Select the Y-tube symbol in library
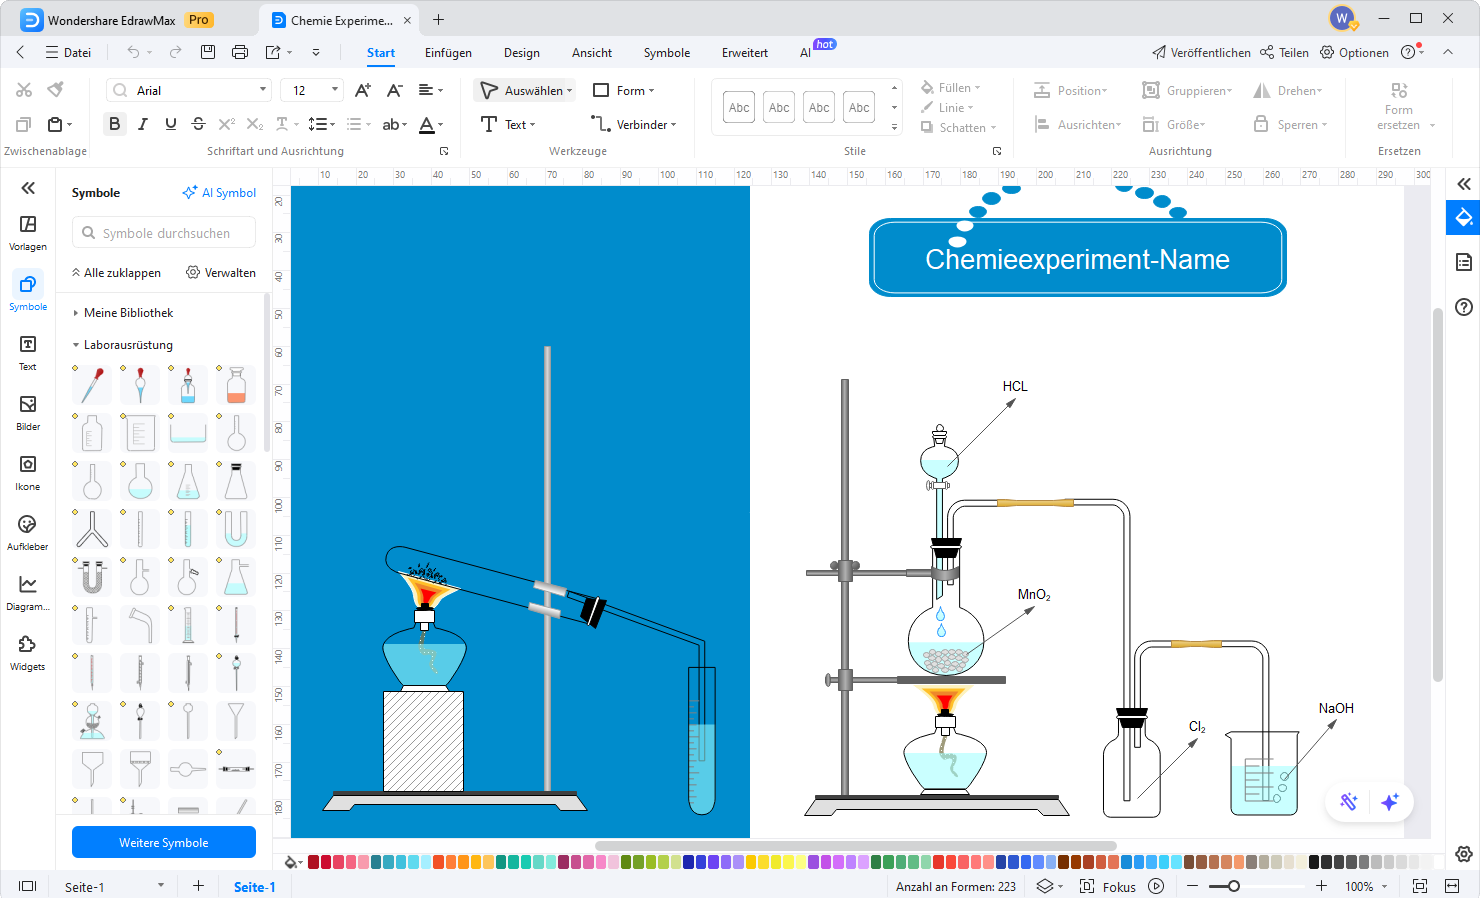The image size is (1480, 898). [92, 529]
